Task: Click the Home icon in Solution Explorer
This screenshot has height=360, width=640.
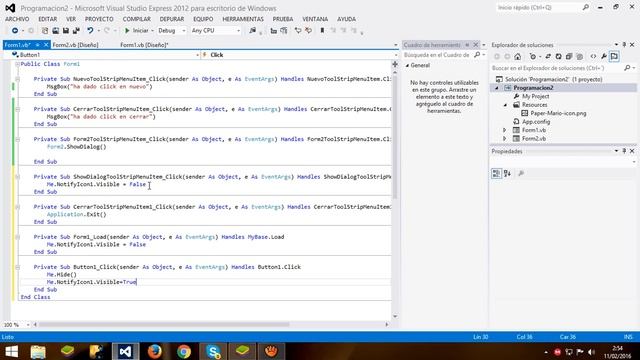Action: 518,57
